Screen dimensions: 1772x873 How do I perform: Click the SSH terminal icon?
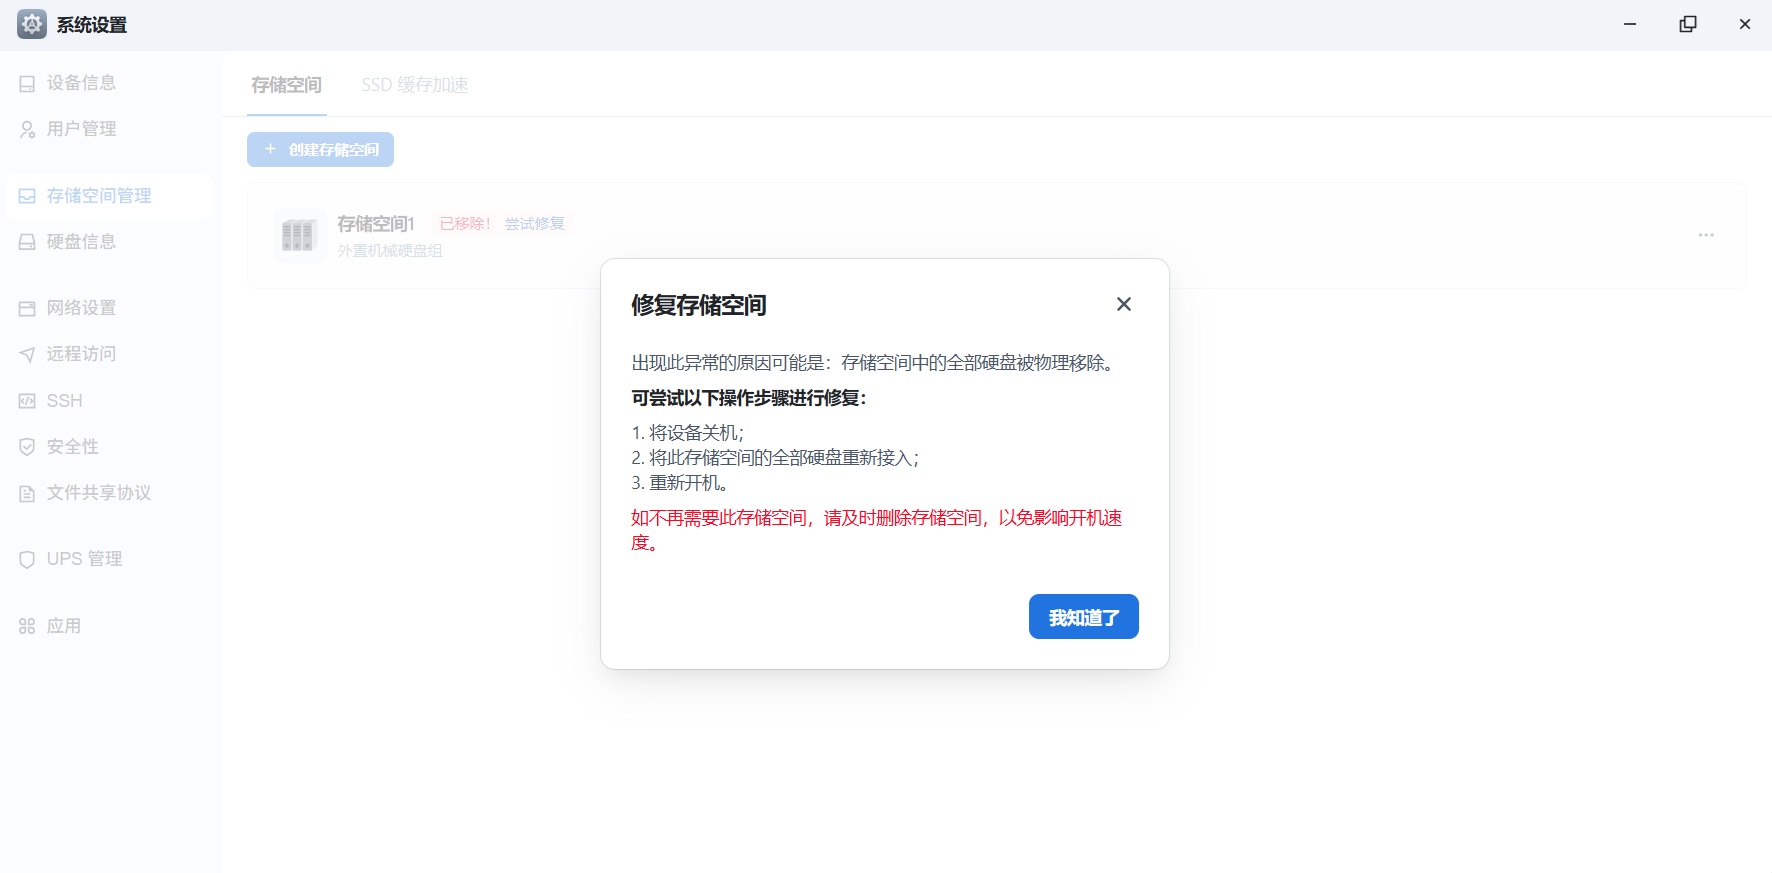tap(27, 401)
